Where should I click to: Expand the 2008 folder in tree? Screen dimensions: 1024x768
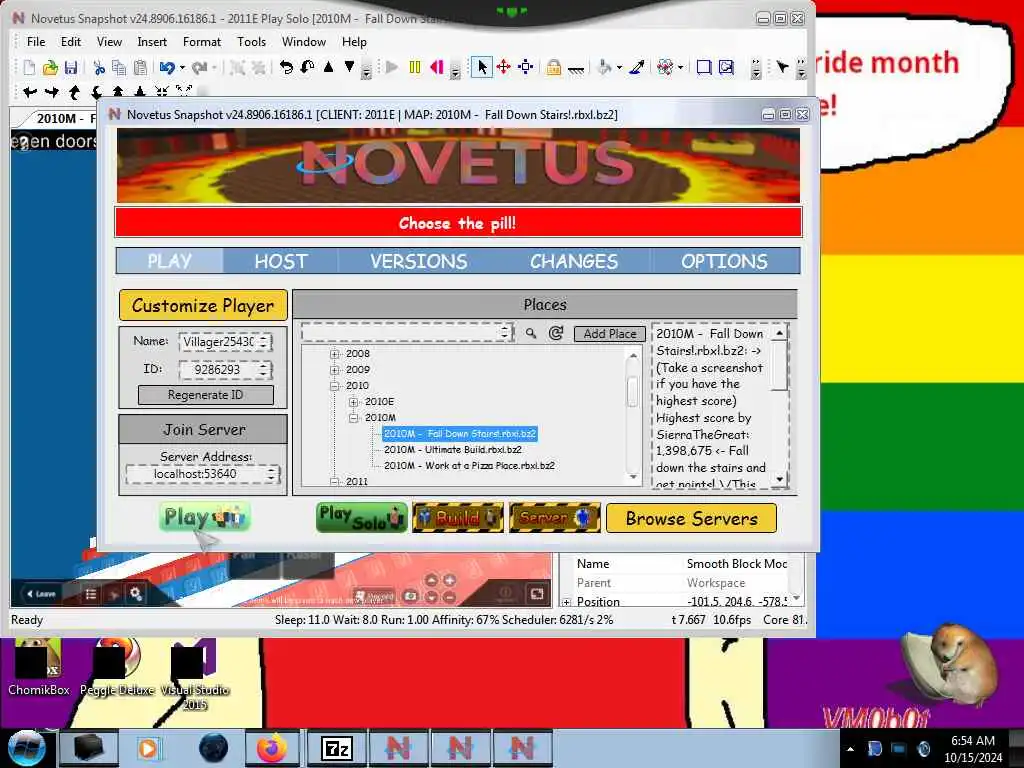pos(335,354)
